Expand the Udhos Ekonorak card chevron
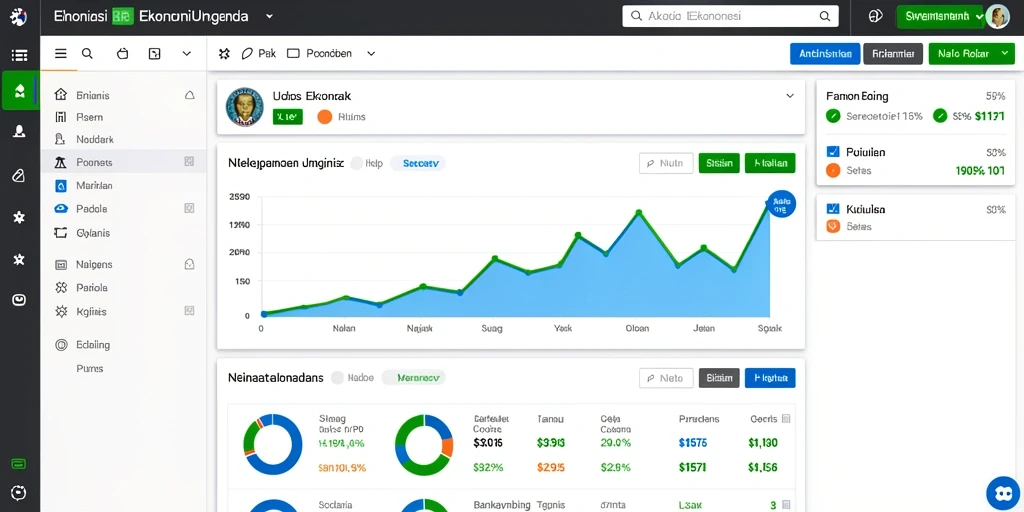 coord(790,96)
